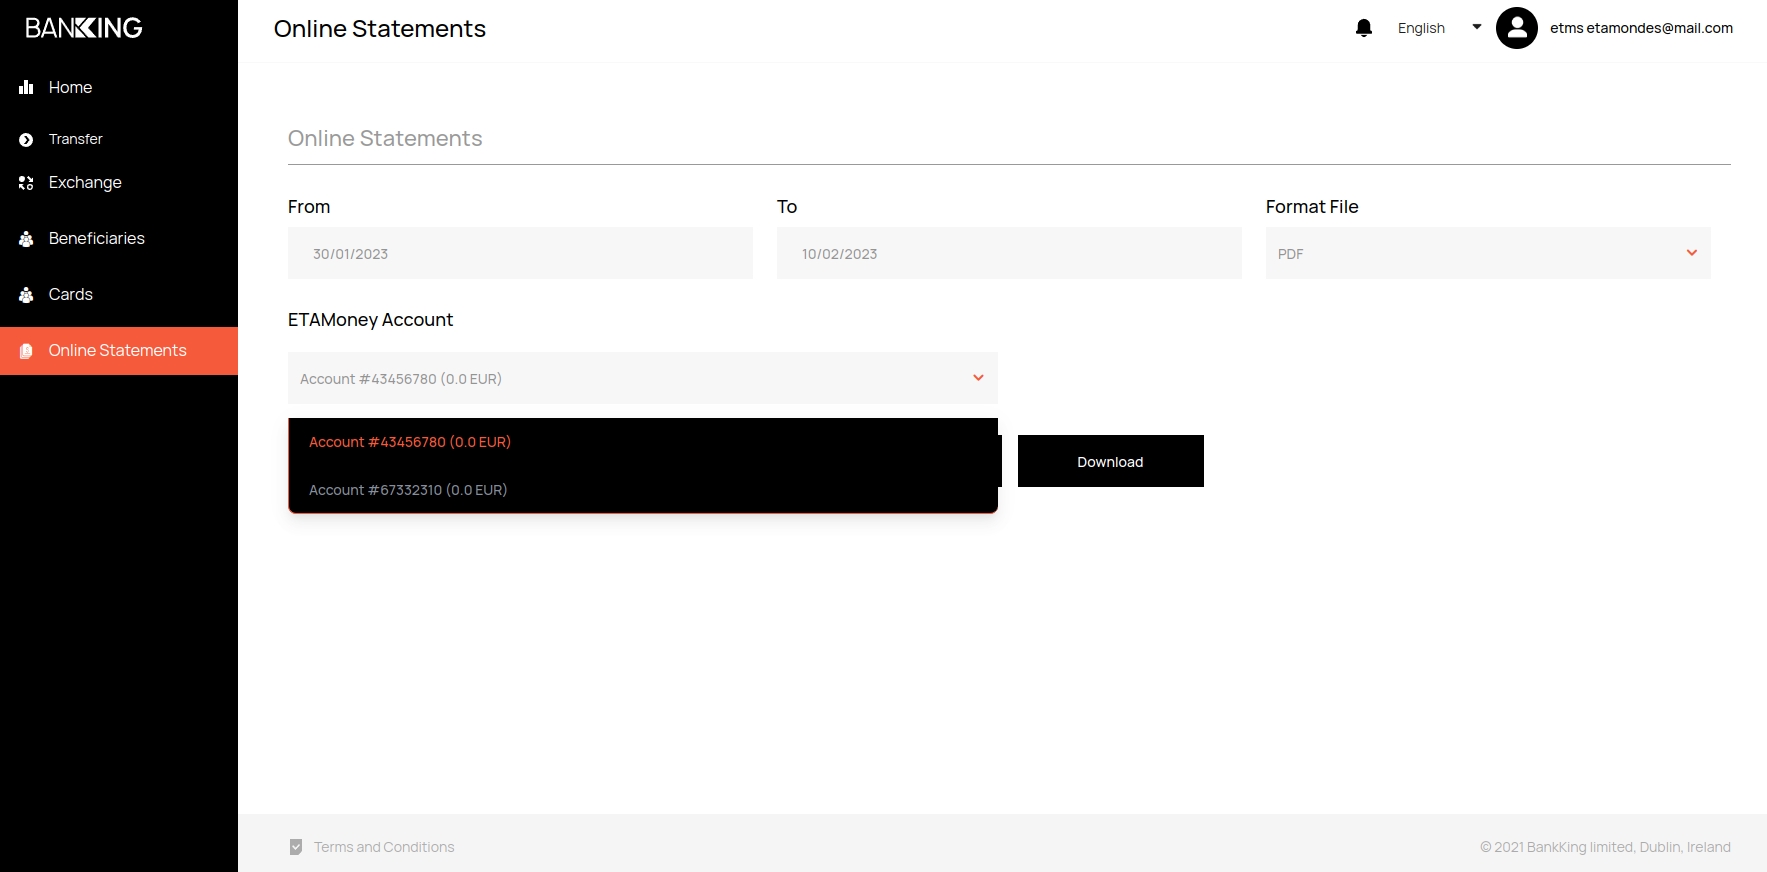
Task: Click the Online Statements document icon
Action: pos(26,351)
